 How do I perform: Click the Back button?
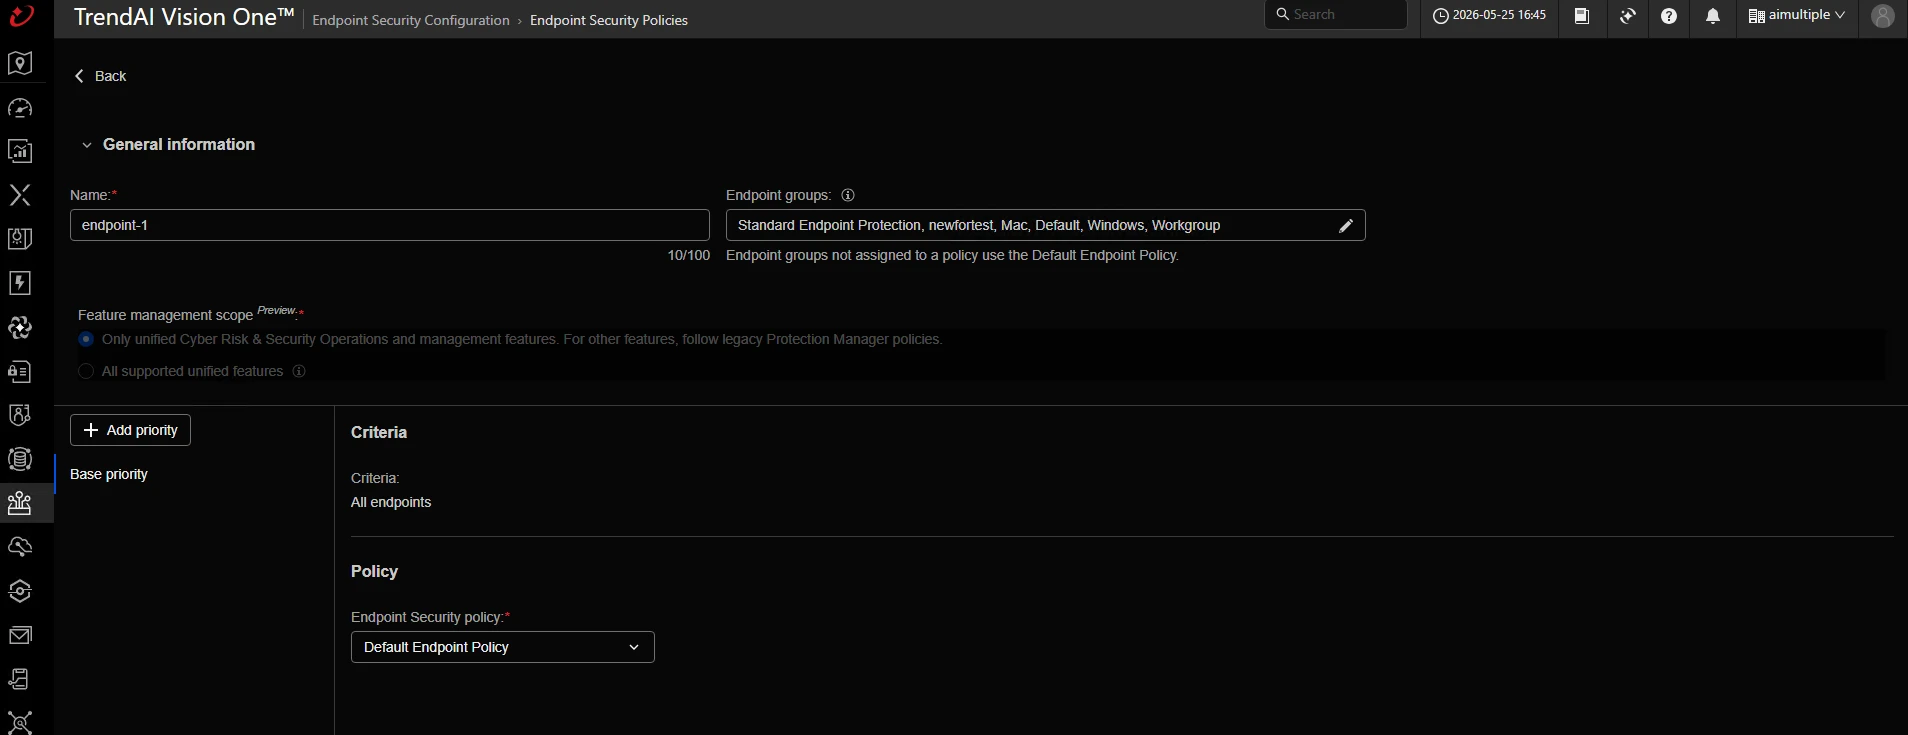pos(100,76)
